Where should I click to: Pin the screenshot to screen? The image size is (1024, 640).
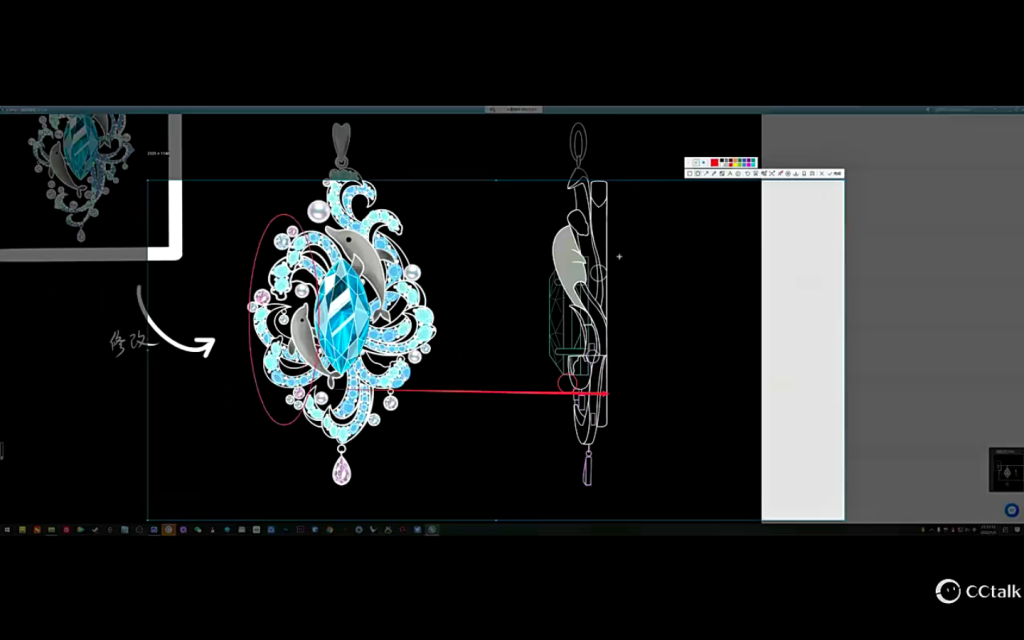tap(804, 174)
